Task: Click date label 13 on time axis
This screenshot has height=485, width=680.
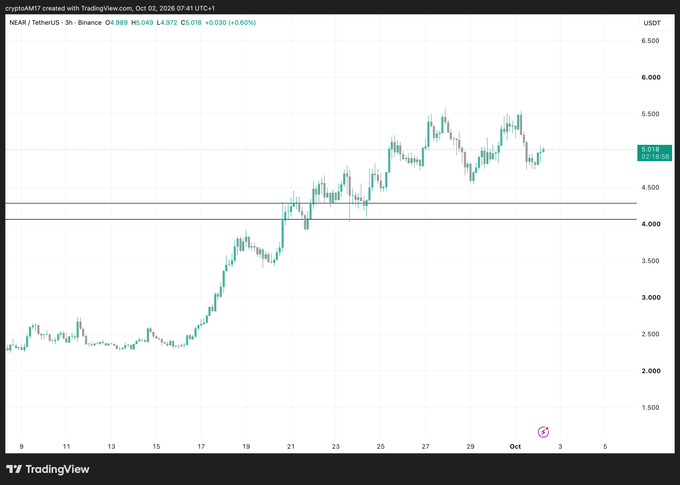Action: pyautogui.click(x=111, y=446)
